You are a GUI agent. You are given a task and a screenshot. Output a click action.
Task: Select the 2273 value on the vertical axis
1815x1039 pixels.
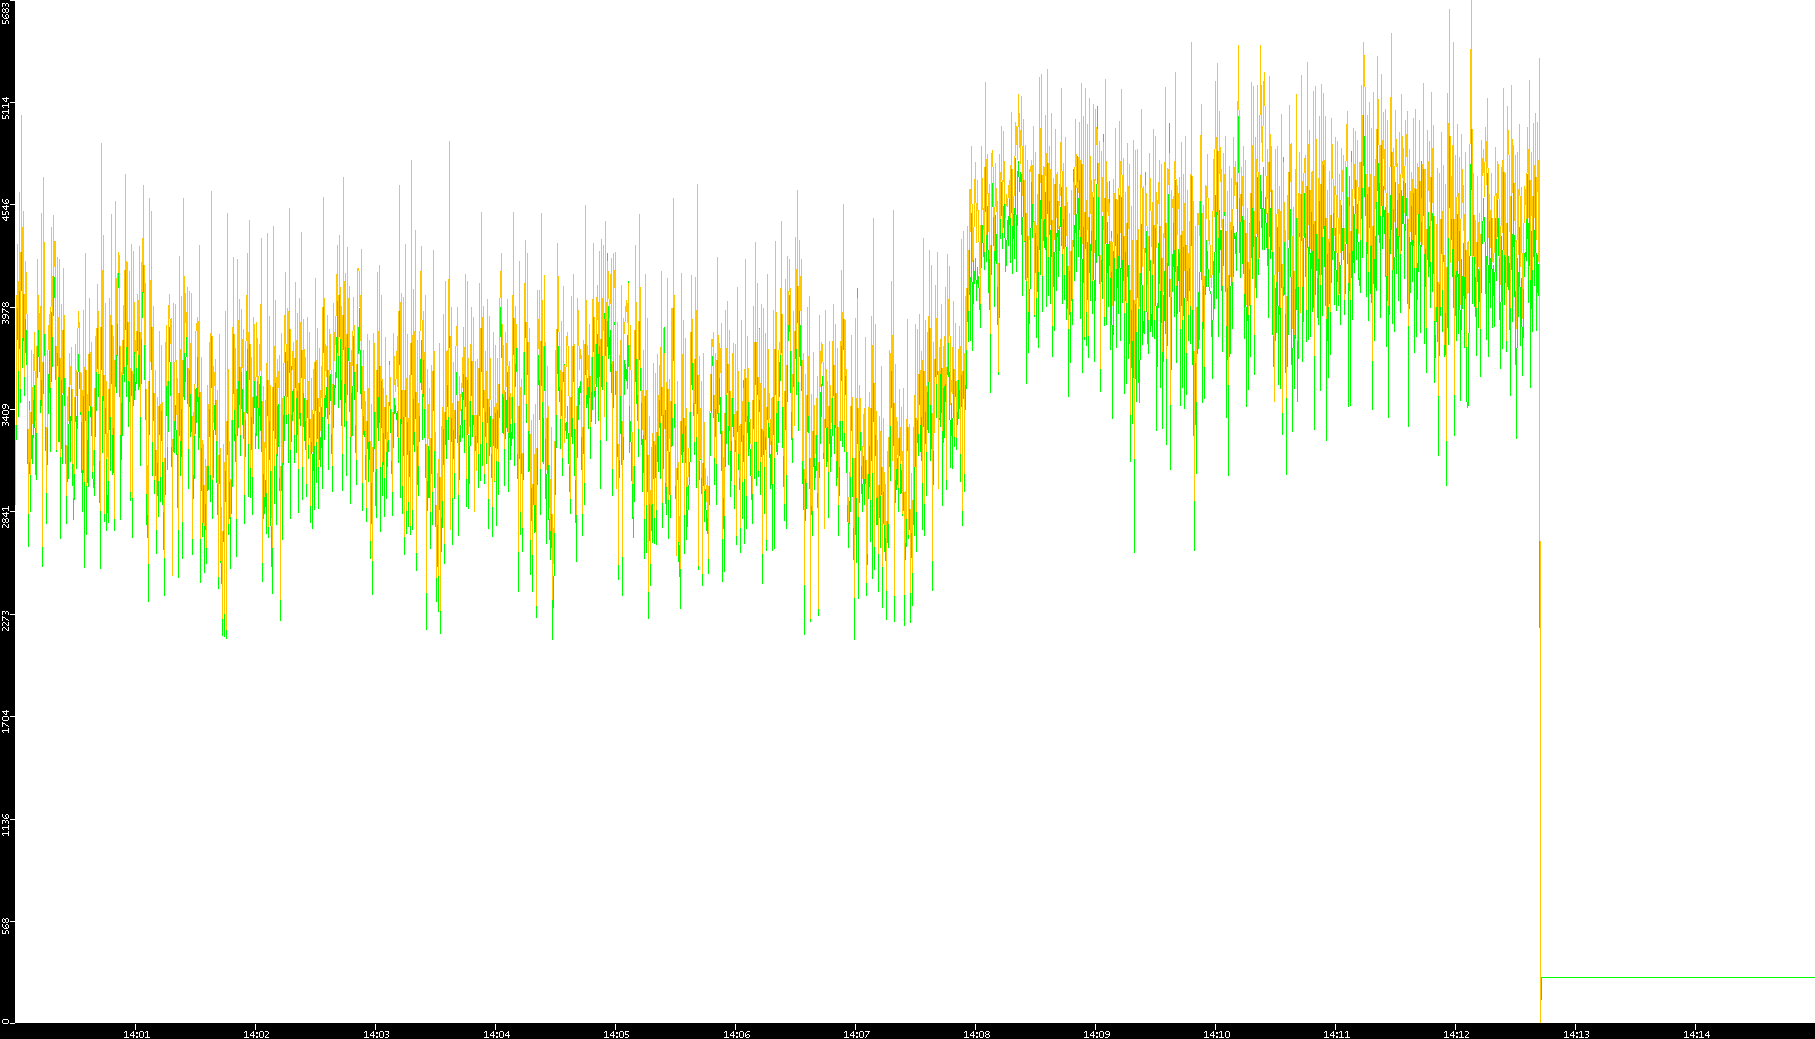click(x=6, y=620)
